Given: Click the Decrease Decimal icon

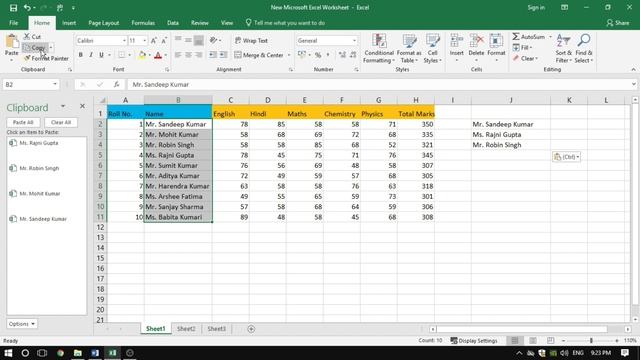Looking at the screenshot, I should coord(353,55).
